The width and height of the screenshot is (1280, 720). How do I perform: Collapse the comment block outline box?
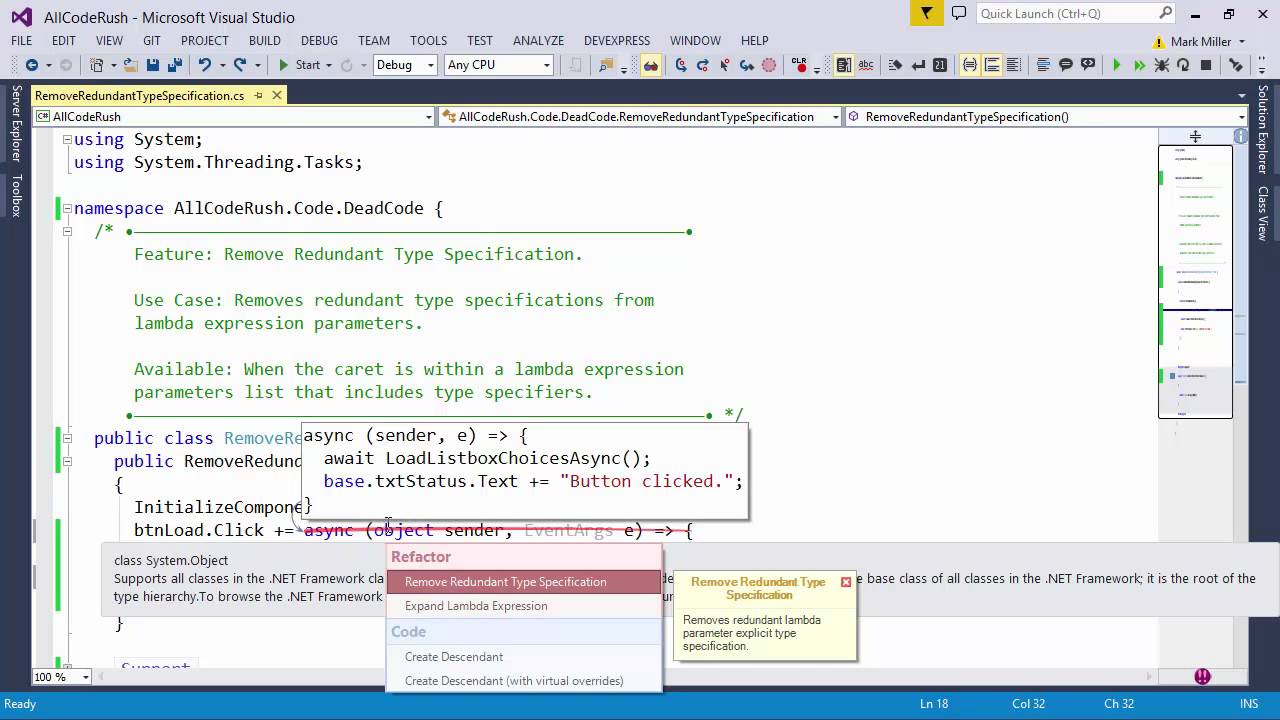coord(68,231)
